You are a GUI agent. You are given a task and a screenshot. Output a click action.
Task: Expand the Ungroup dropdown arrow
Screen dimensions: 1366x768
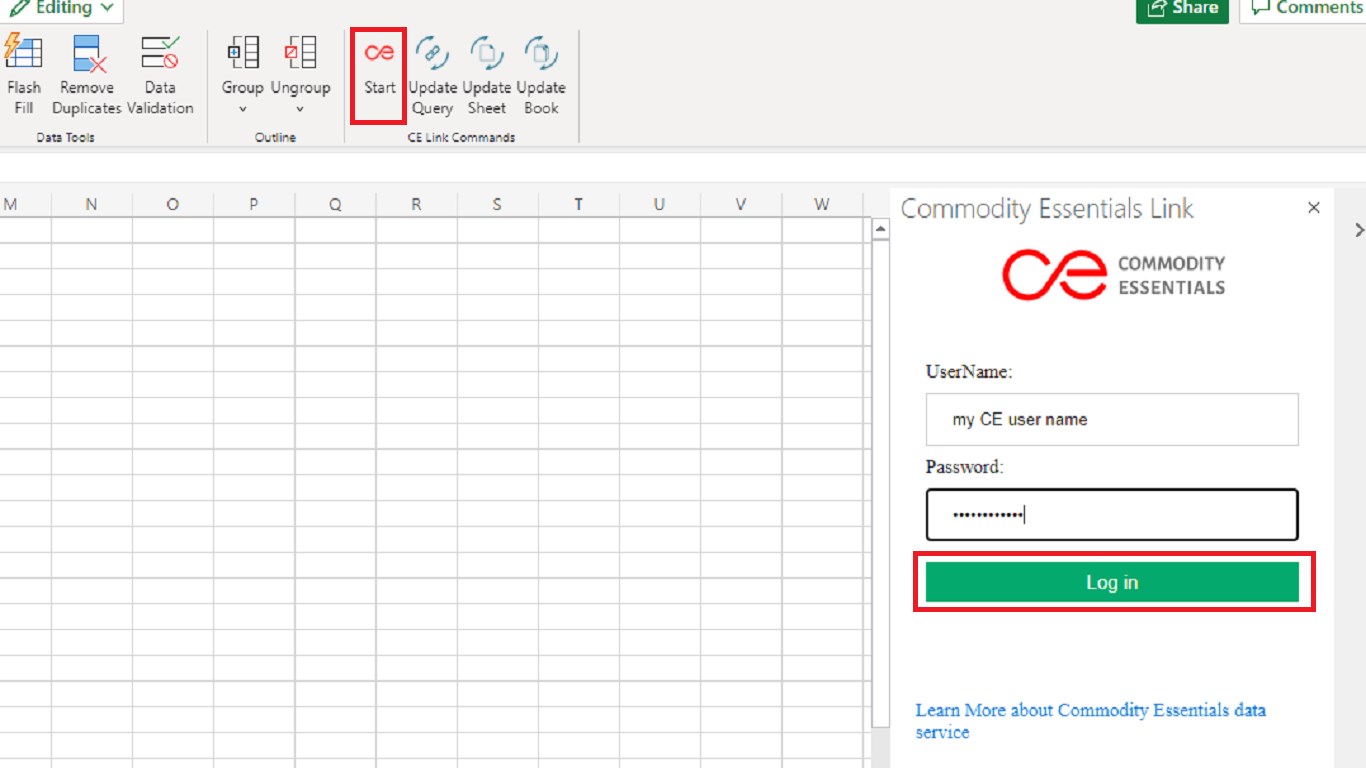pos(300,109)
